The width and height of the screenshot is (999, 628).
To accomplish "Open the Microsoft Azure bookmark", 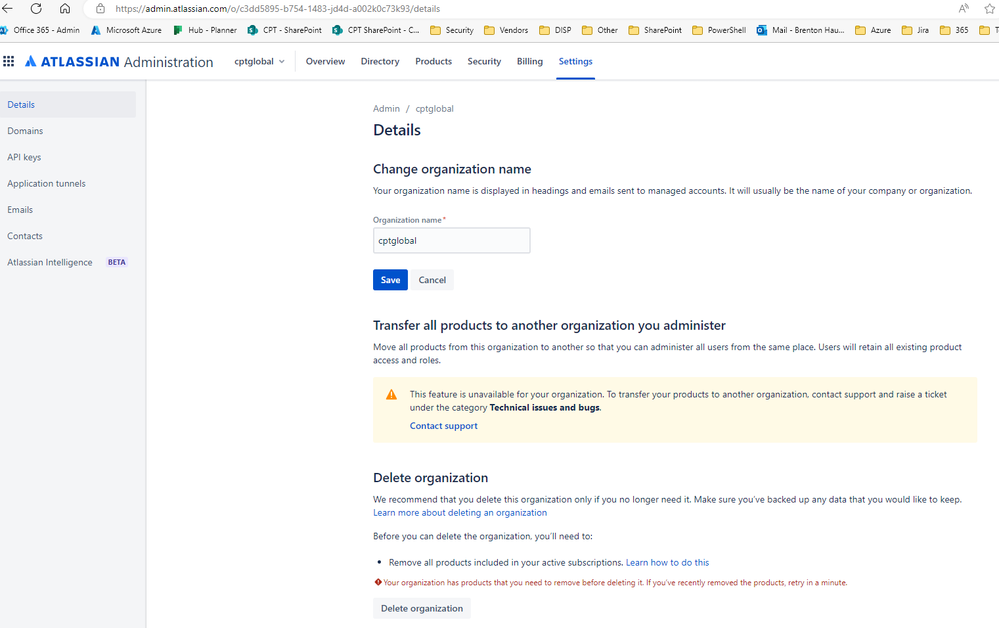I will (x=127, y=30).
